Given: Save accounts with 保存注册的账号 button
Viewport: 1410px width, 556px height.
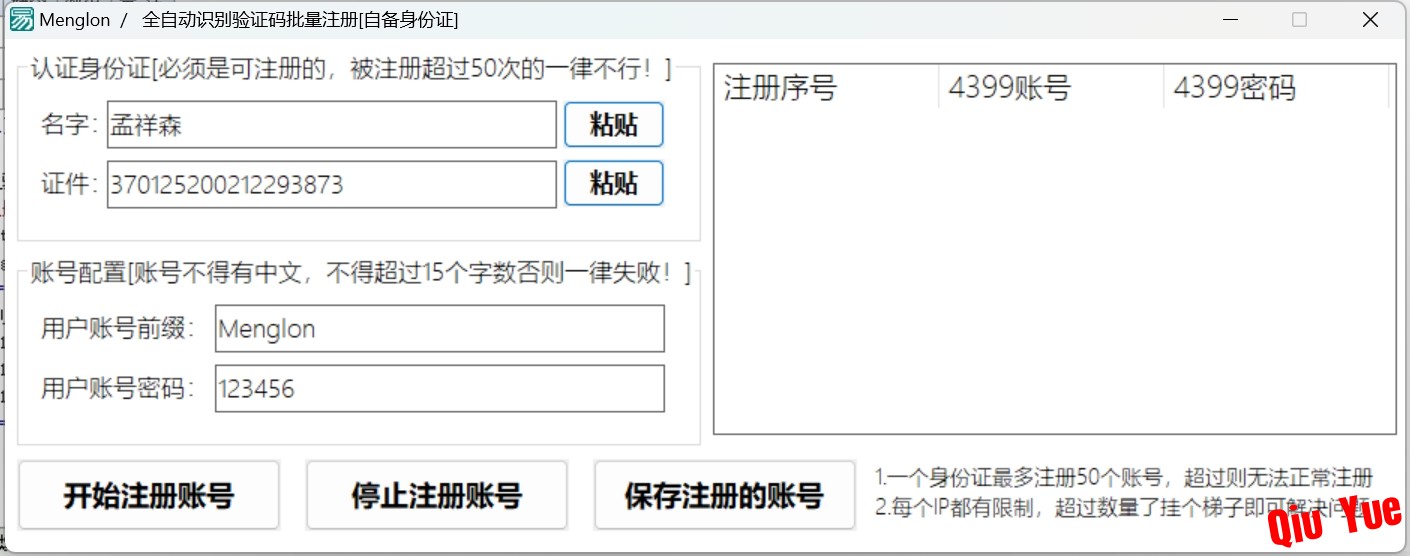Looking at the screenshot, I should pos(725,495).
